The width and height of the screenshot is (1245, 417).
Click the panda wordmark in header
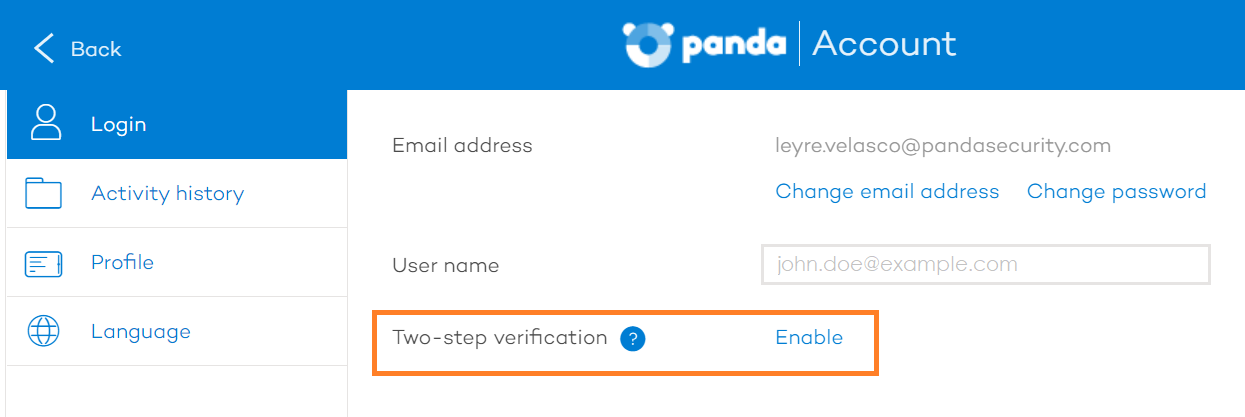coord(734,46)
